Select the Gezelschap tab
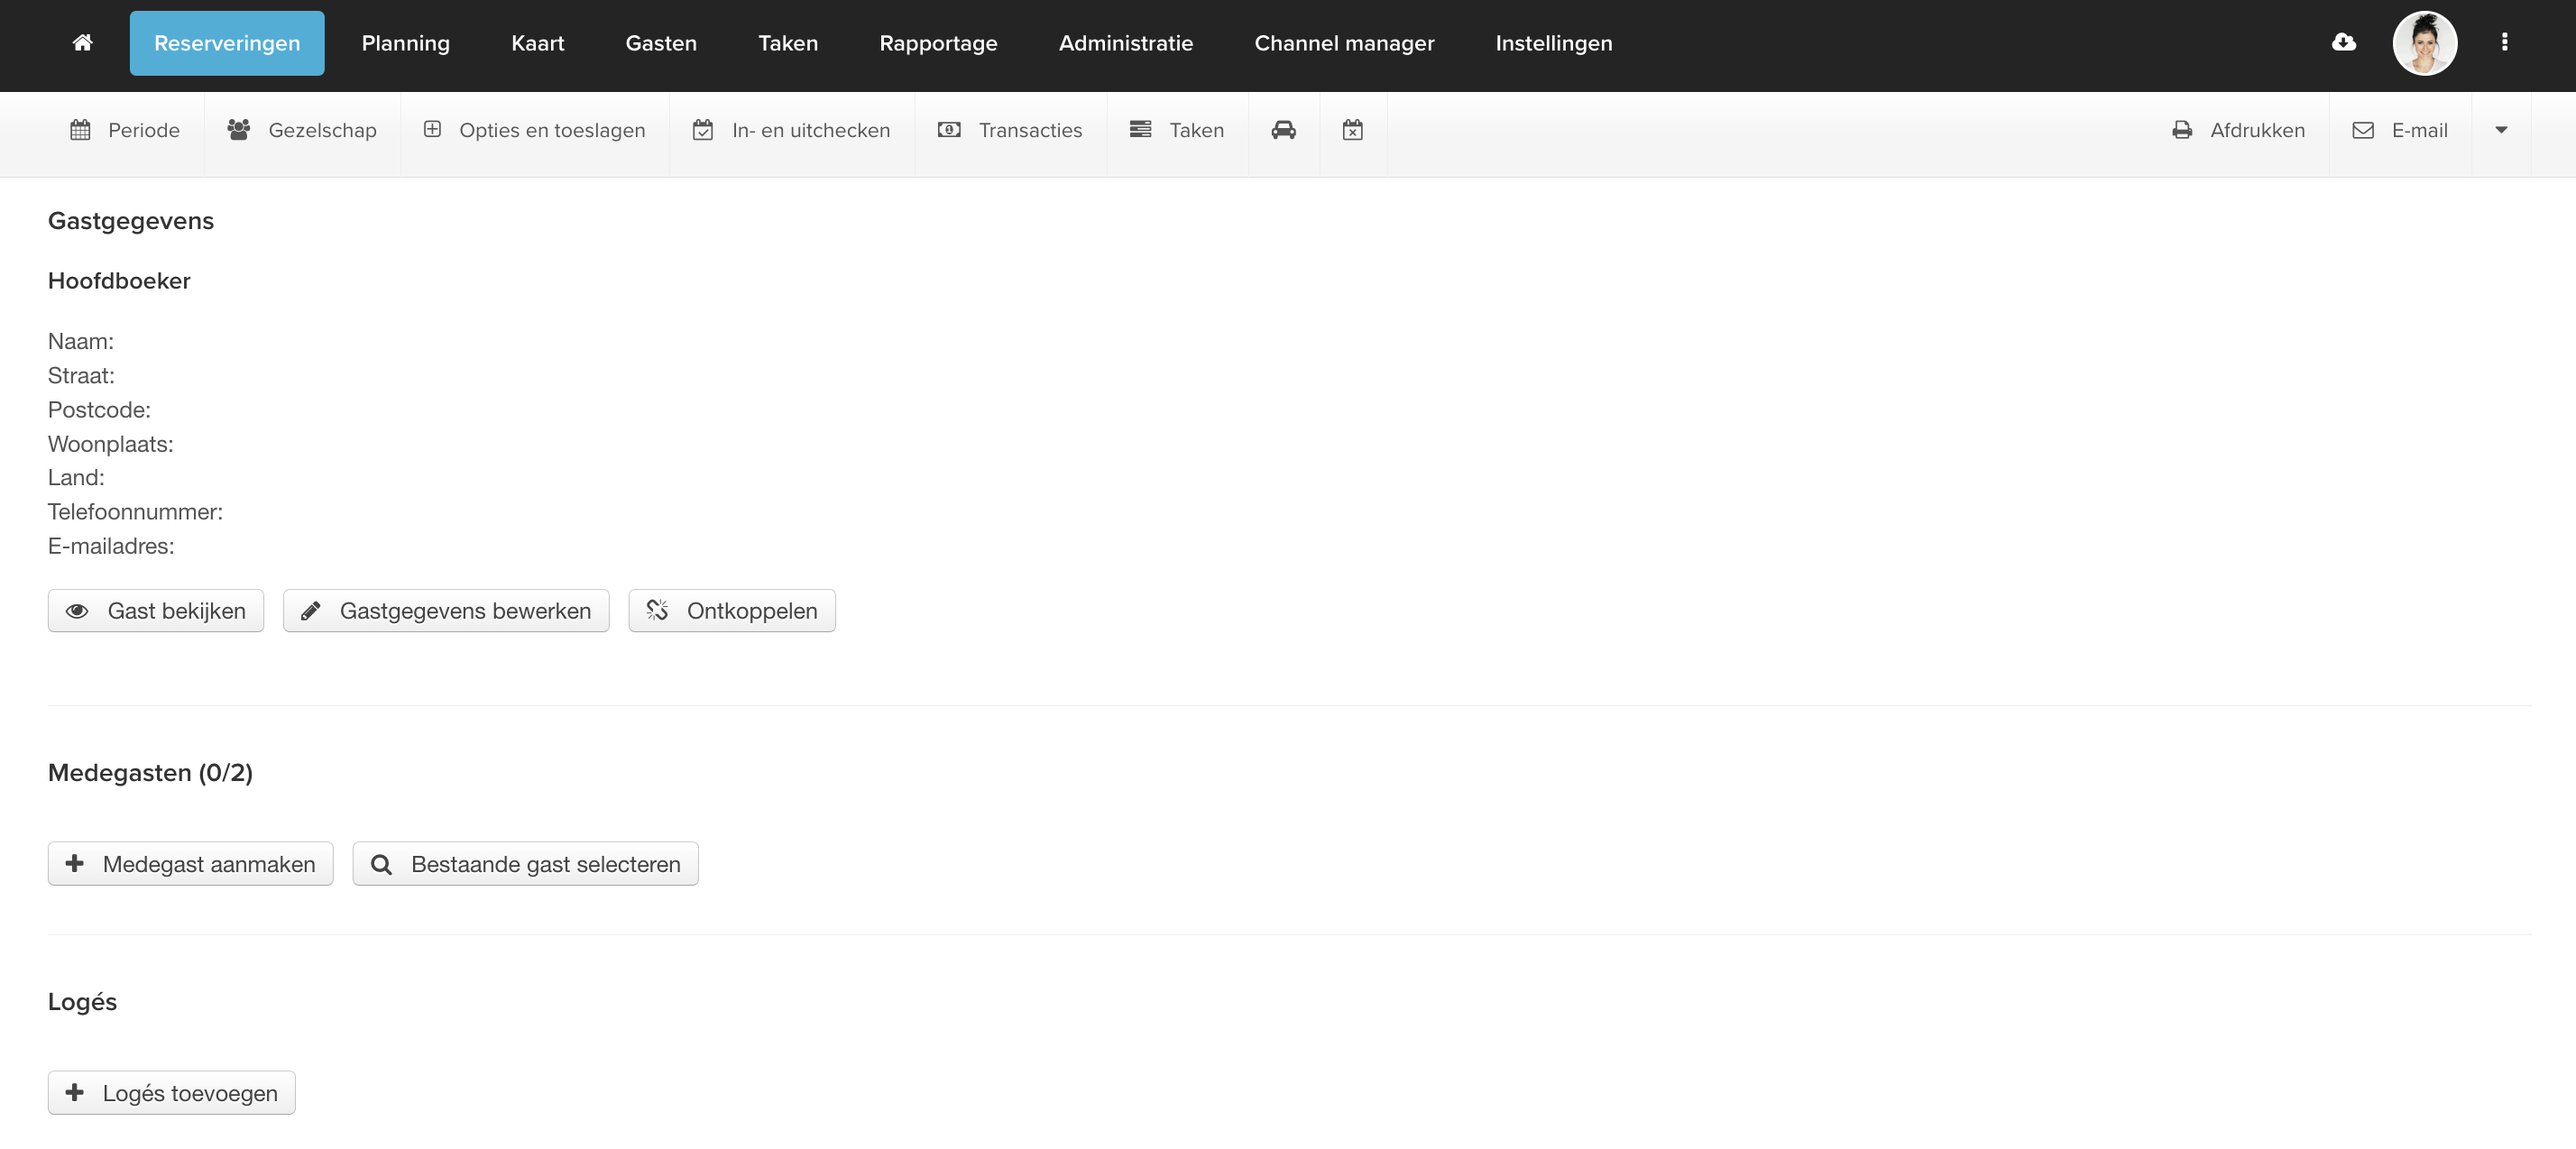This screenshot has width=2576, height=1149. 302,130
